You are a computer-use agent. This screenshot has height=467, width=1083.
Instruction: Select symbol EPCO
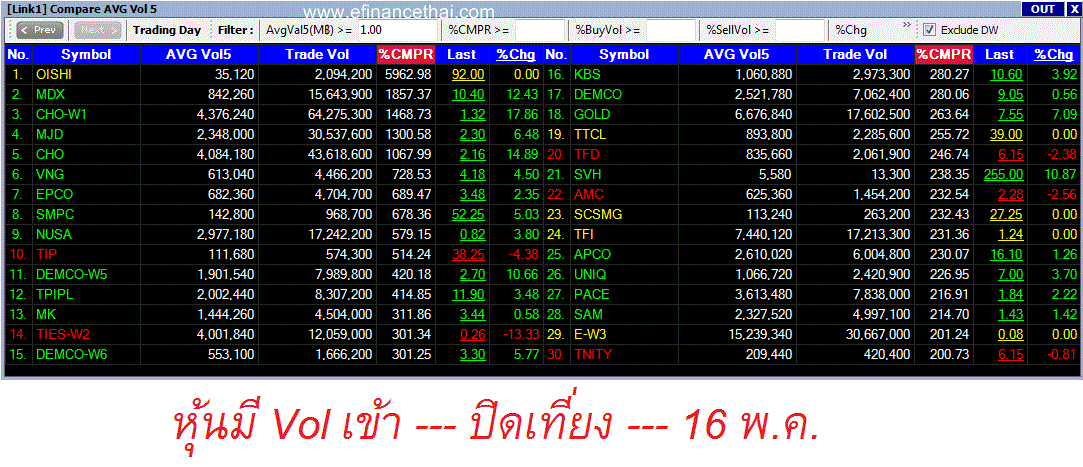click(x=54, y=195)
